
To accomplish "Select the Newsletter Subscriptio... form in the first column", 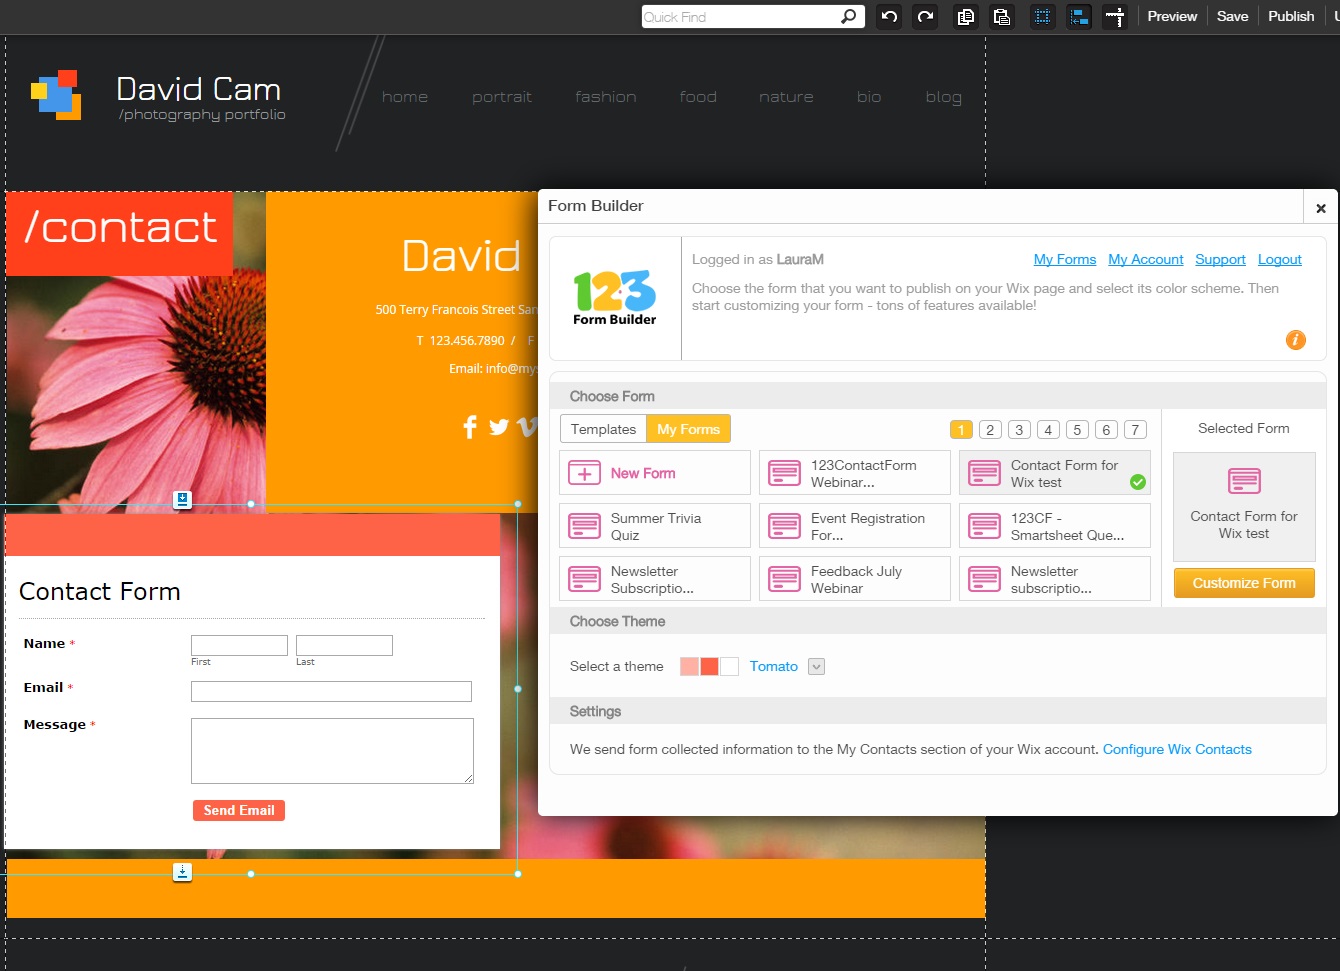I will tap(655, 579).
